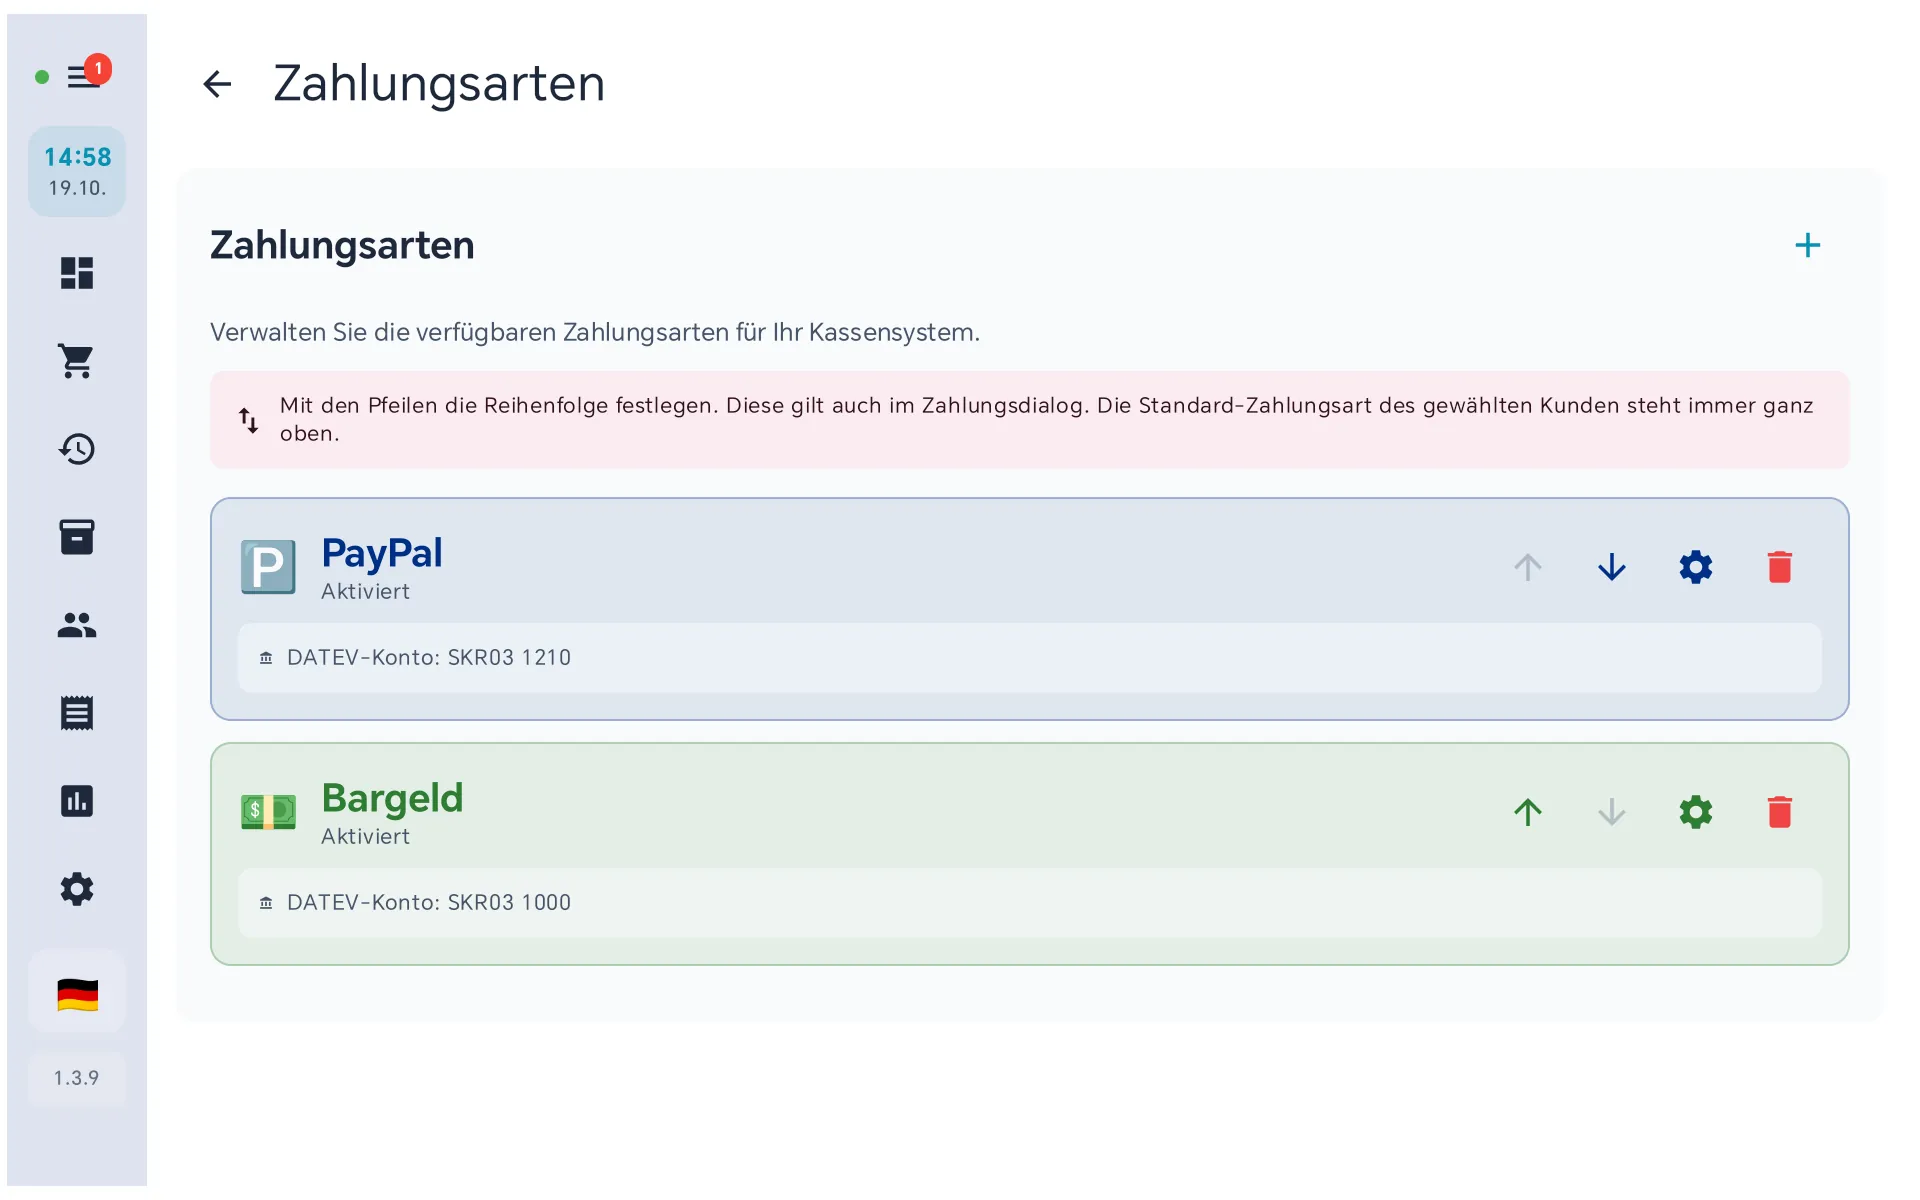Open settings gear in the sidebar
Viewport: 1920px width, 1200px height.
[77, 889]
